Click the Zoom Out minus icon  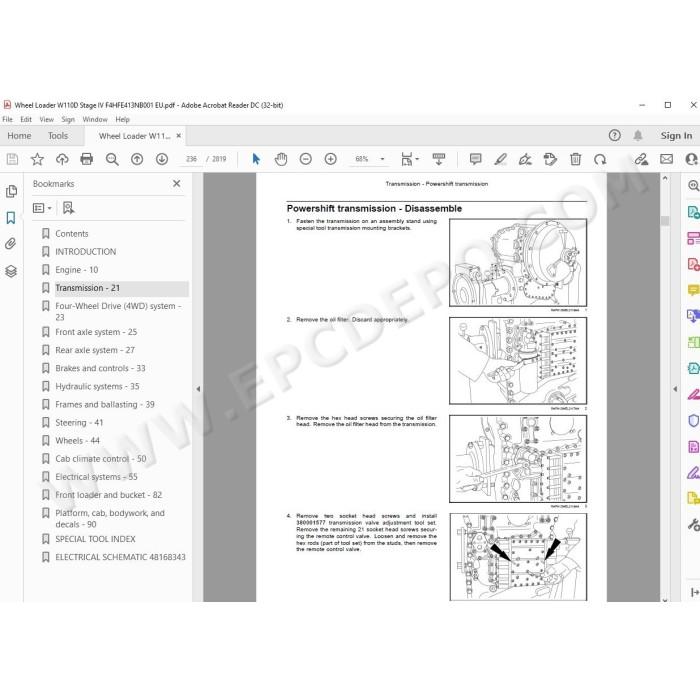coord(306,159)
